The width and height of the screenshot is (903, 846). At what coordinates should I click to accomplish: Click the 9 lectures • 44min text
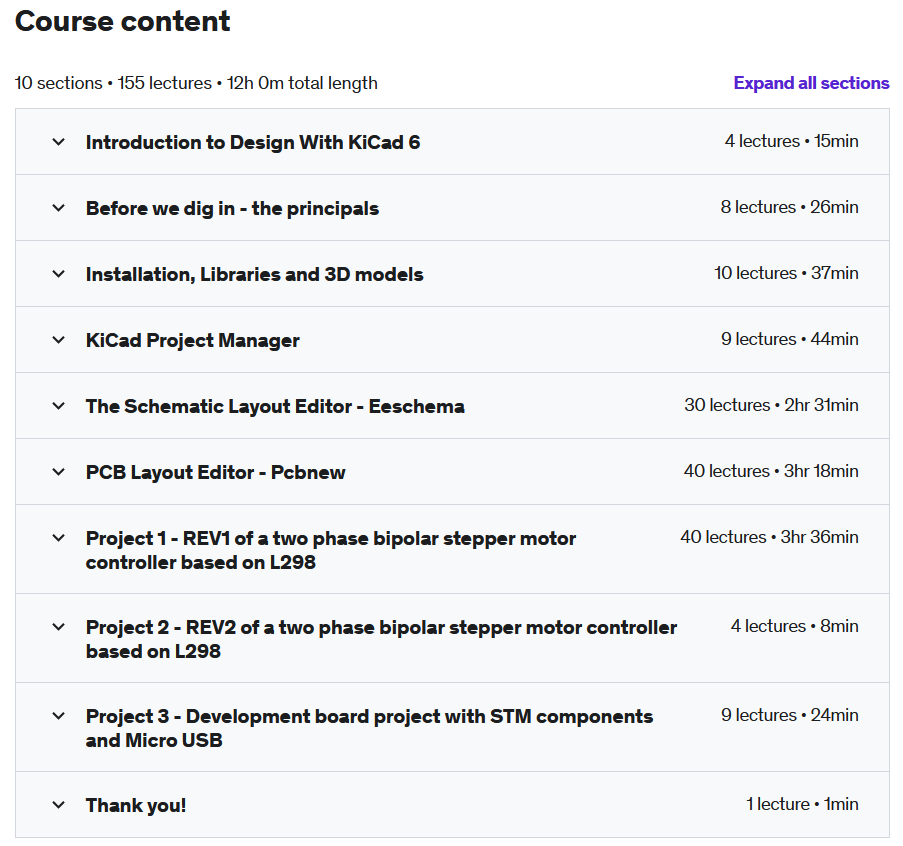pos(790,339)
